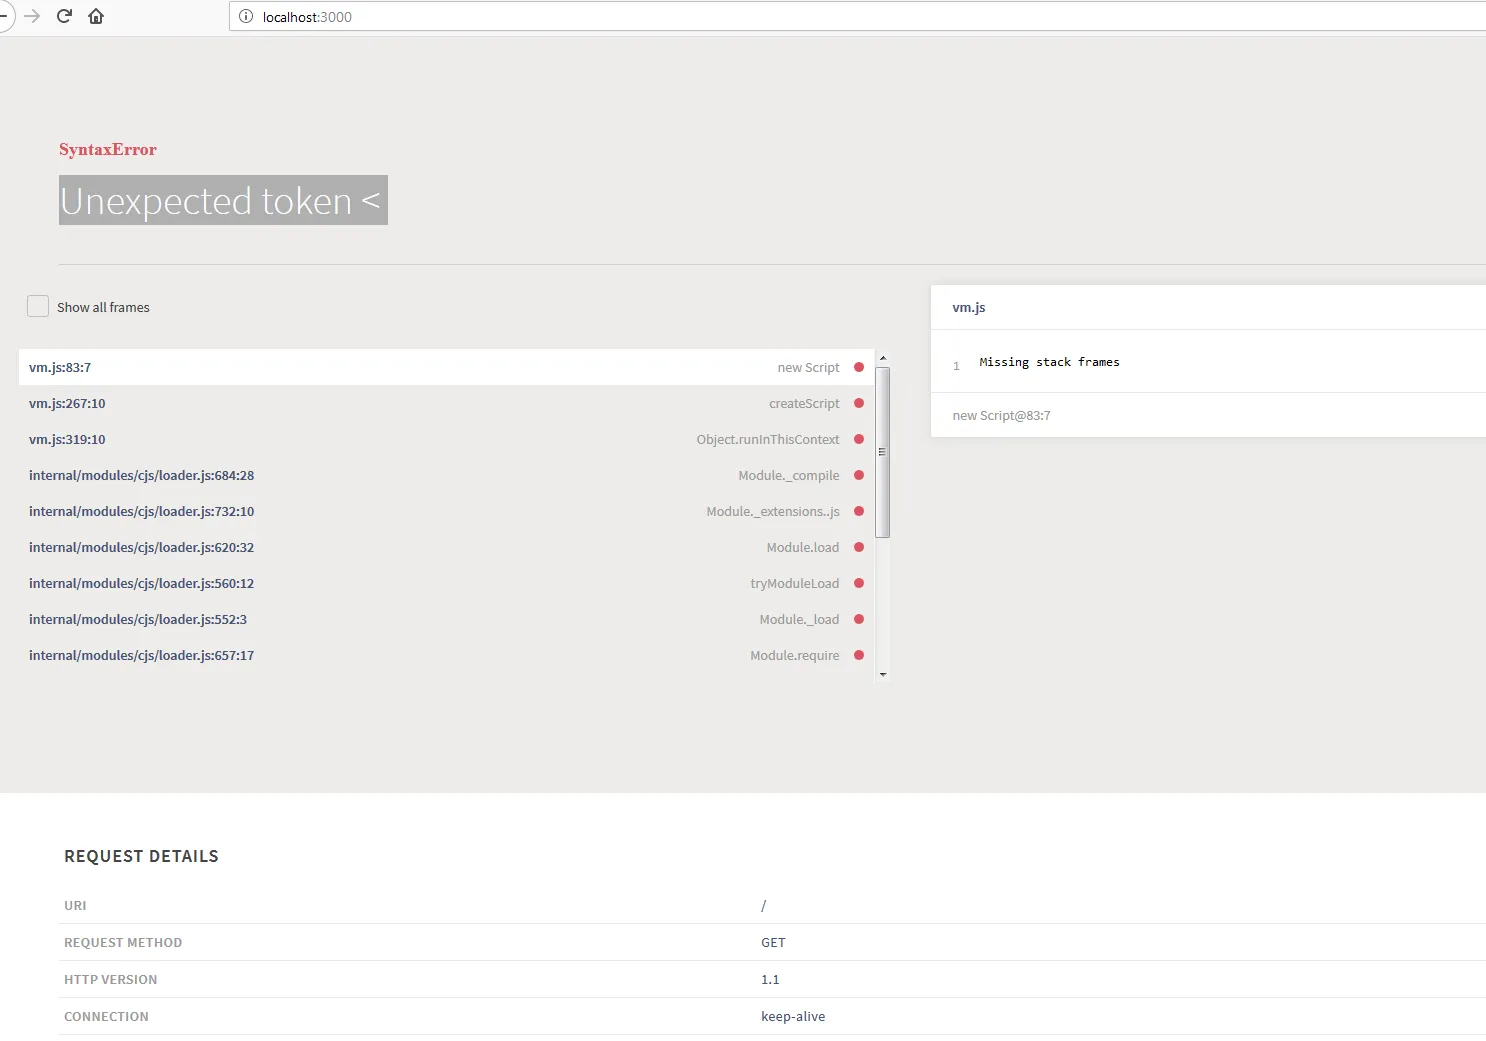Click the CONNECTION label
The width and height of the screenshot is (1486, 1041).
pyautogui.click(x=106, y=1016)
